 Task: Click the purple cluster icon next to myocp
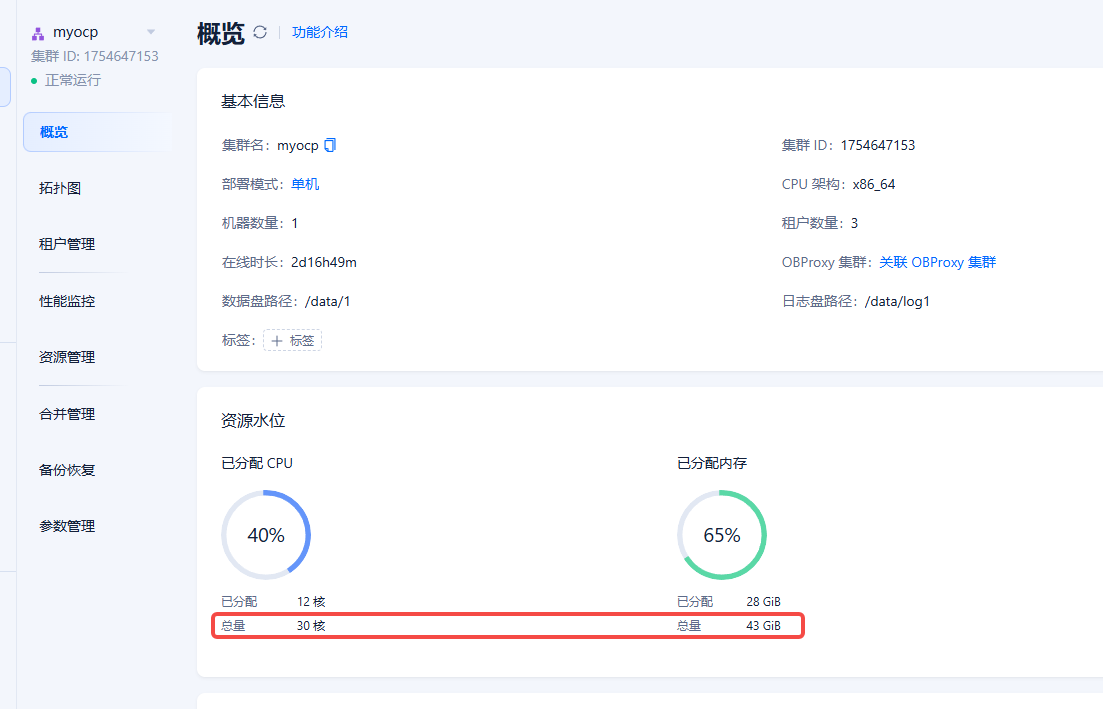coord(38,33)
